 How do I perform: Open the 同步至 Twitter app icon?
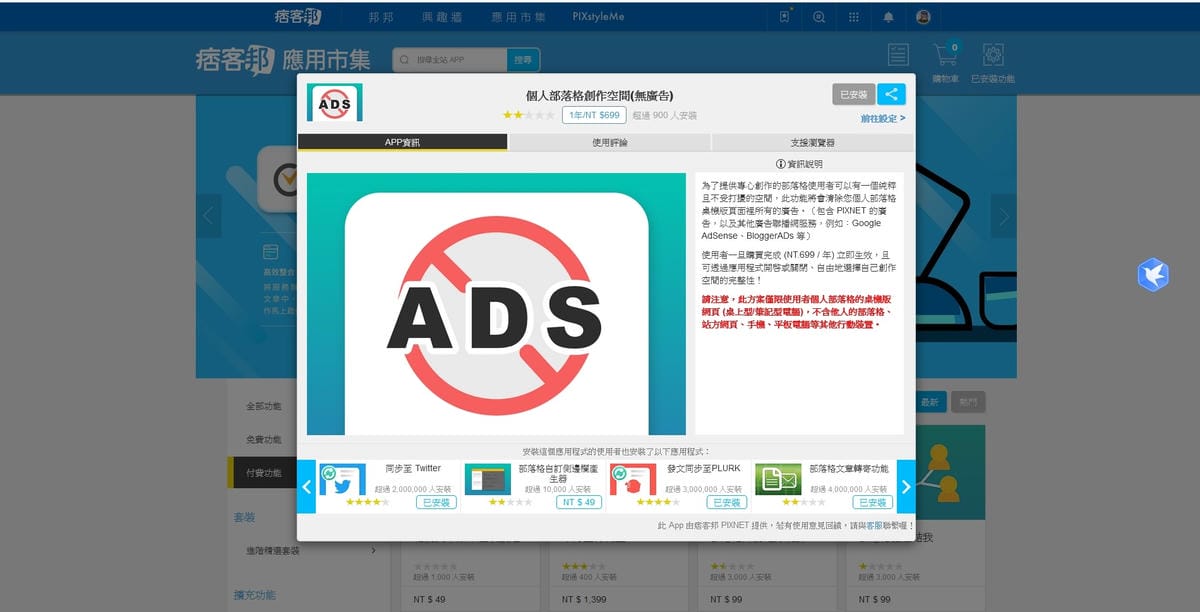pos(342,480)
